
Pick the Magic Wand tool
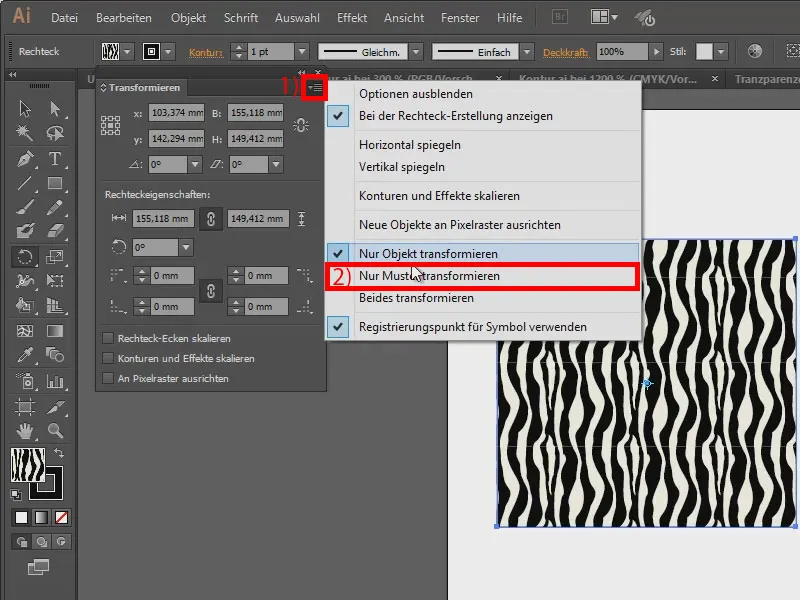pos(24,133)
